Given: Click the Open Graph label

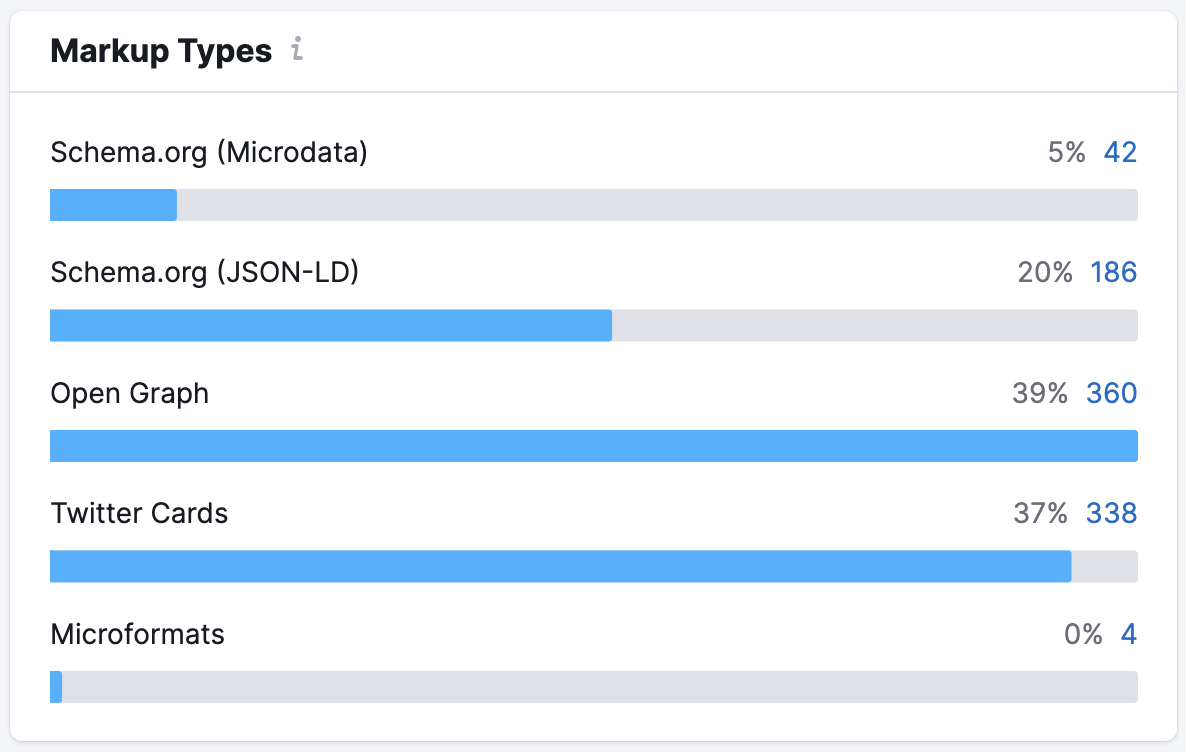Looking at the screenshot, I should [130, 393].
